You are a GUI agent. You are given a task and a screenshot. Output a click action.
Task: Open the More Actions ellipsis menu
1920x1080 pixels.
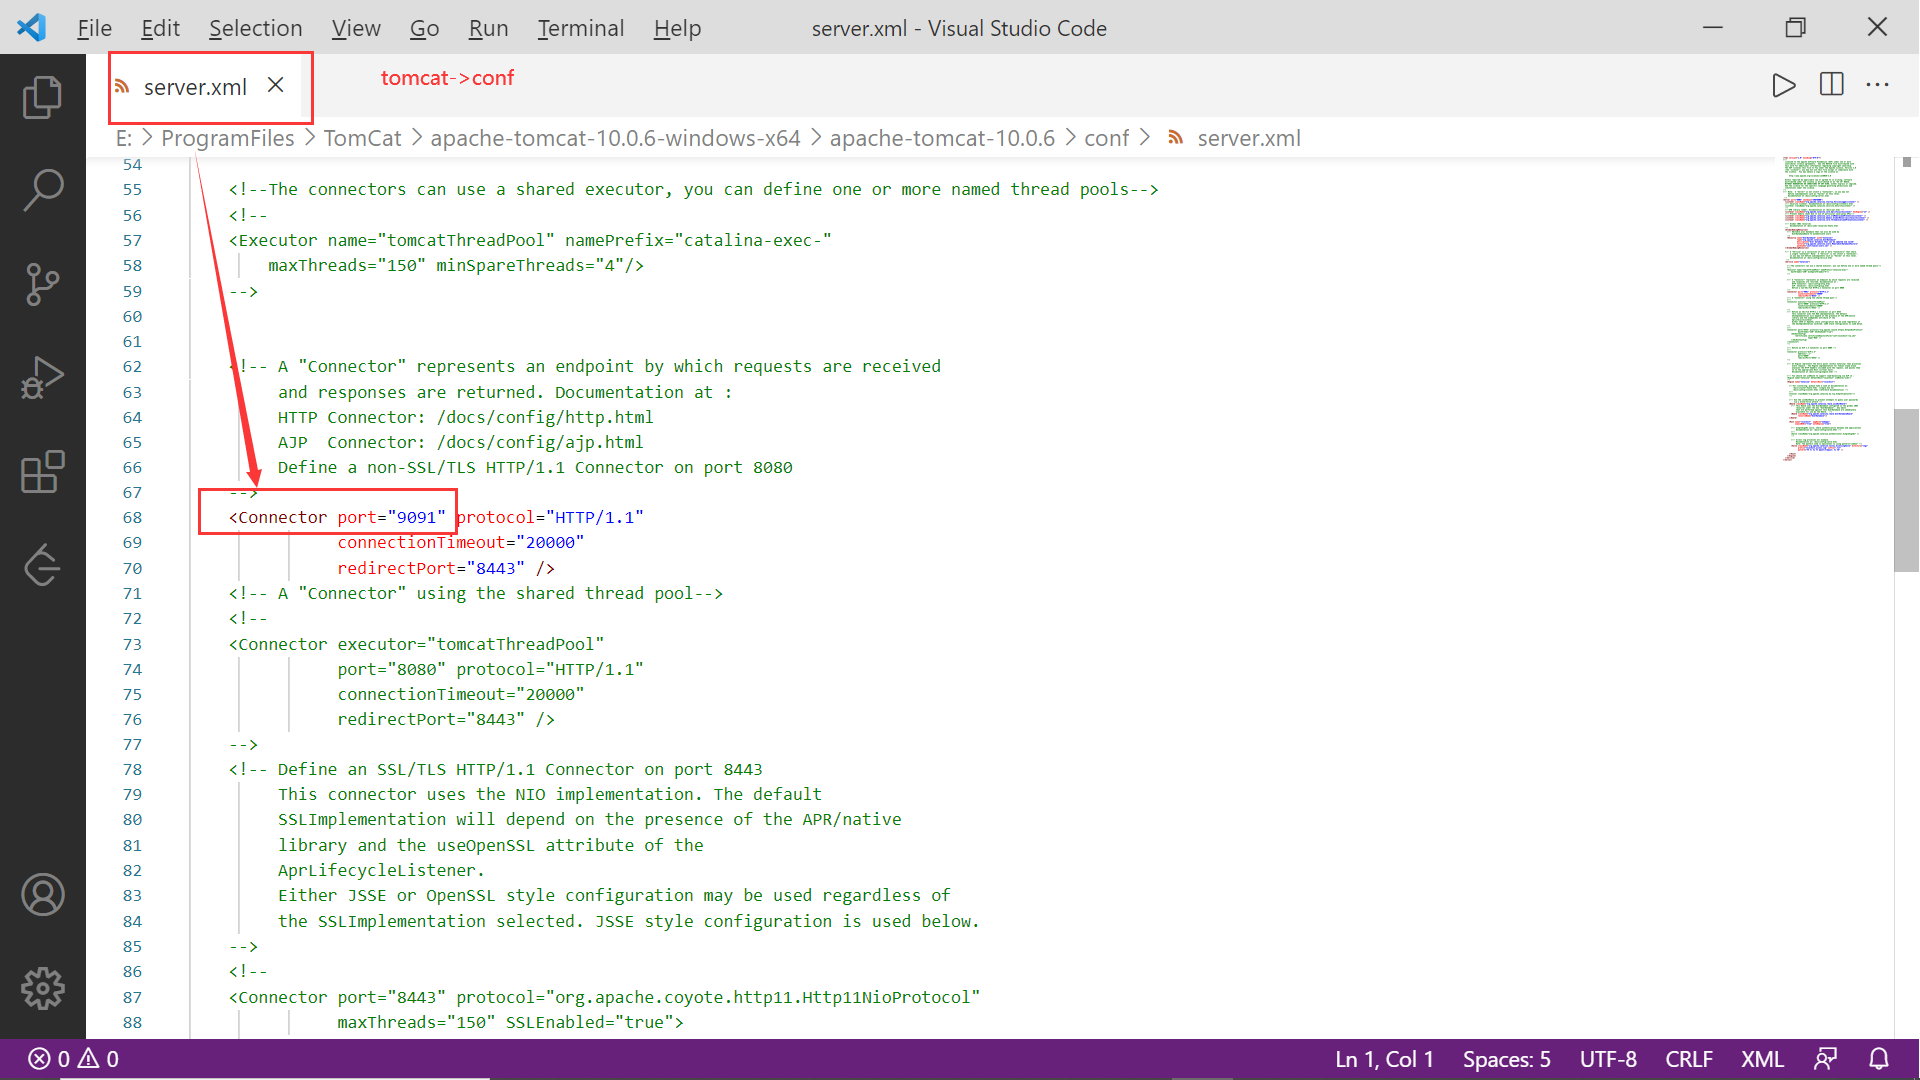pyautogui.click(x=1877, y=85)
